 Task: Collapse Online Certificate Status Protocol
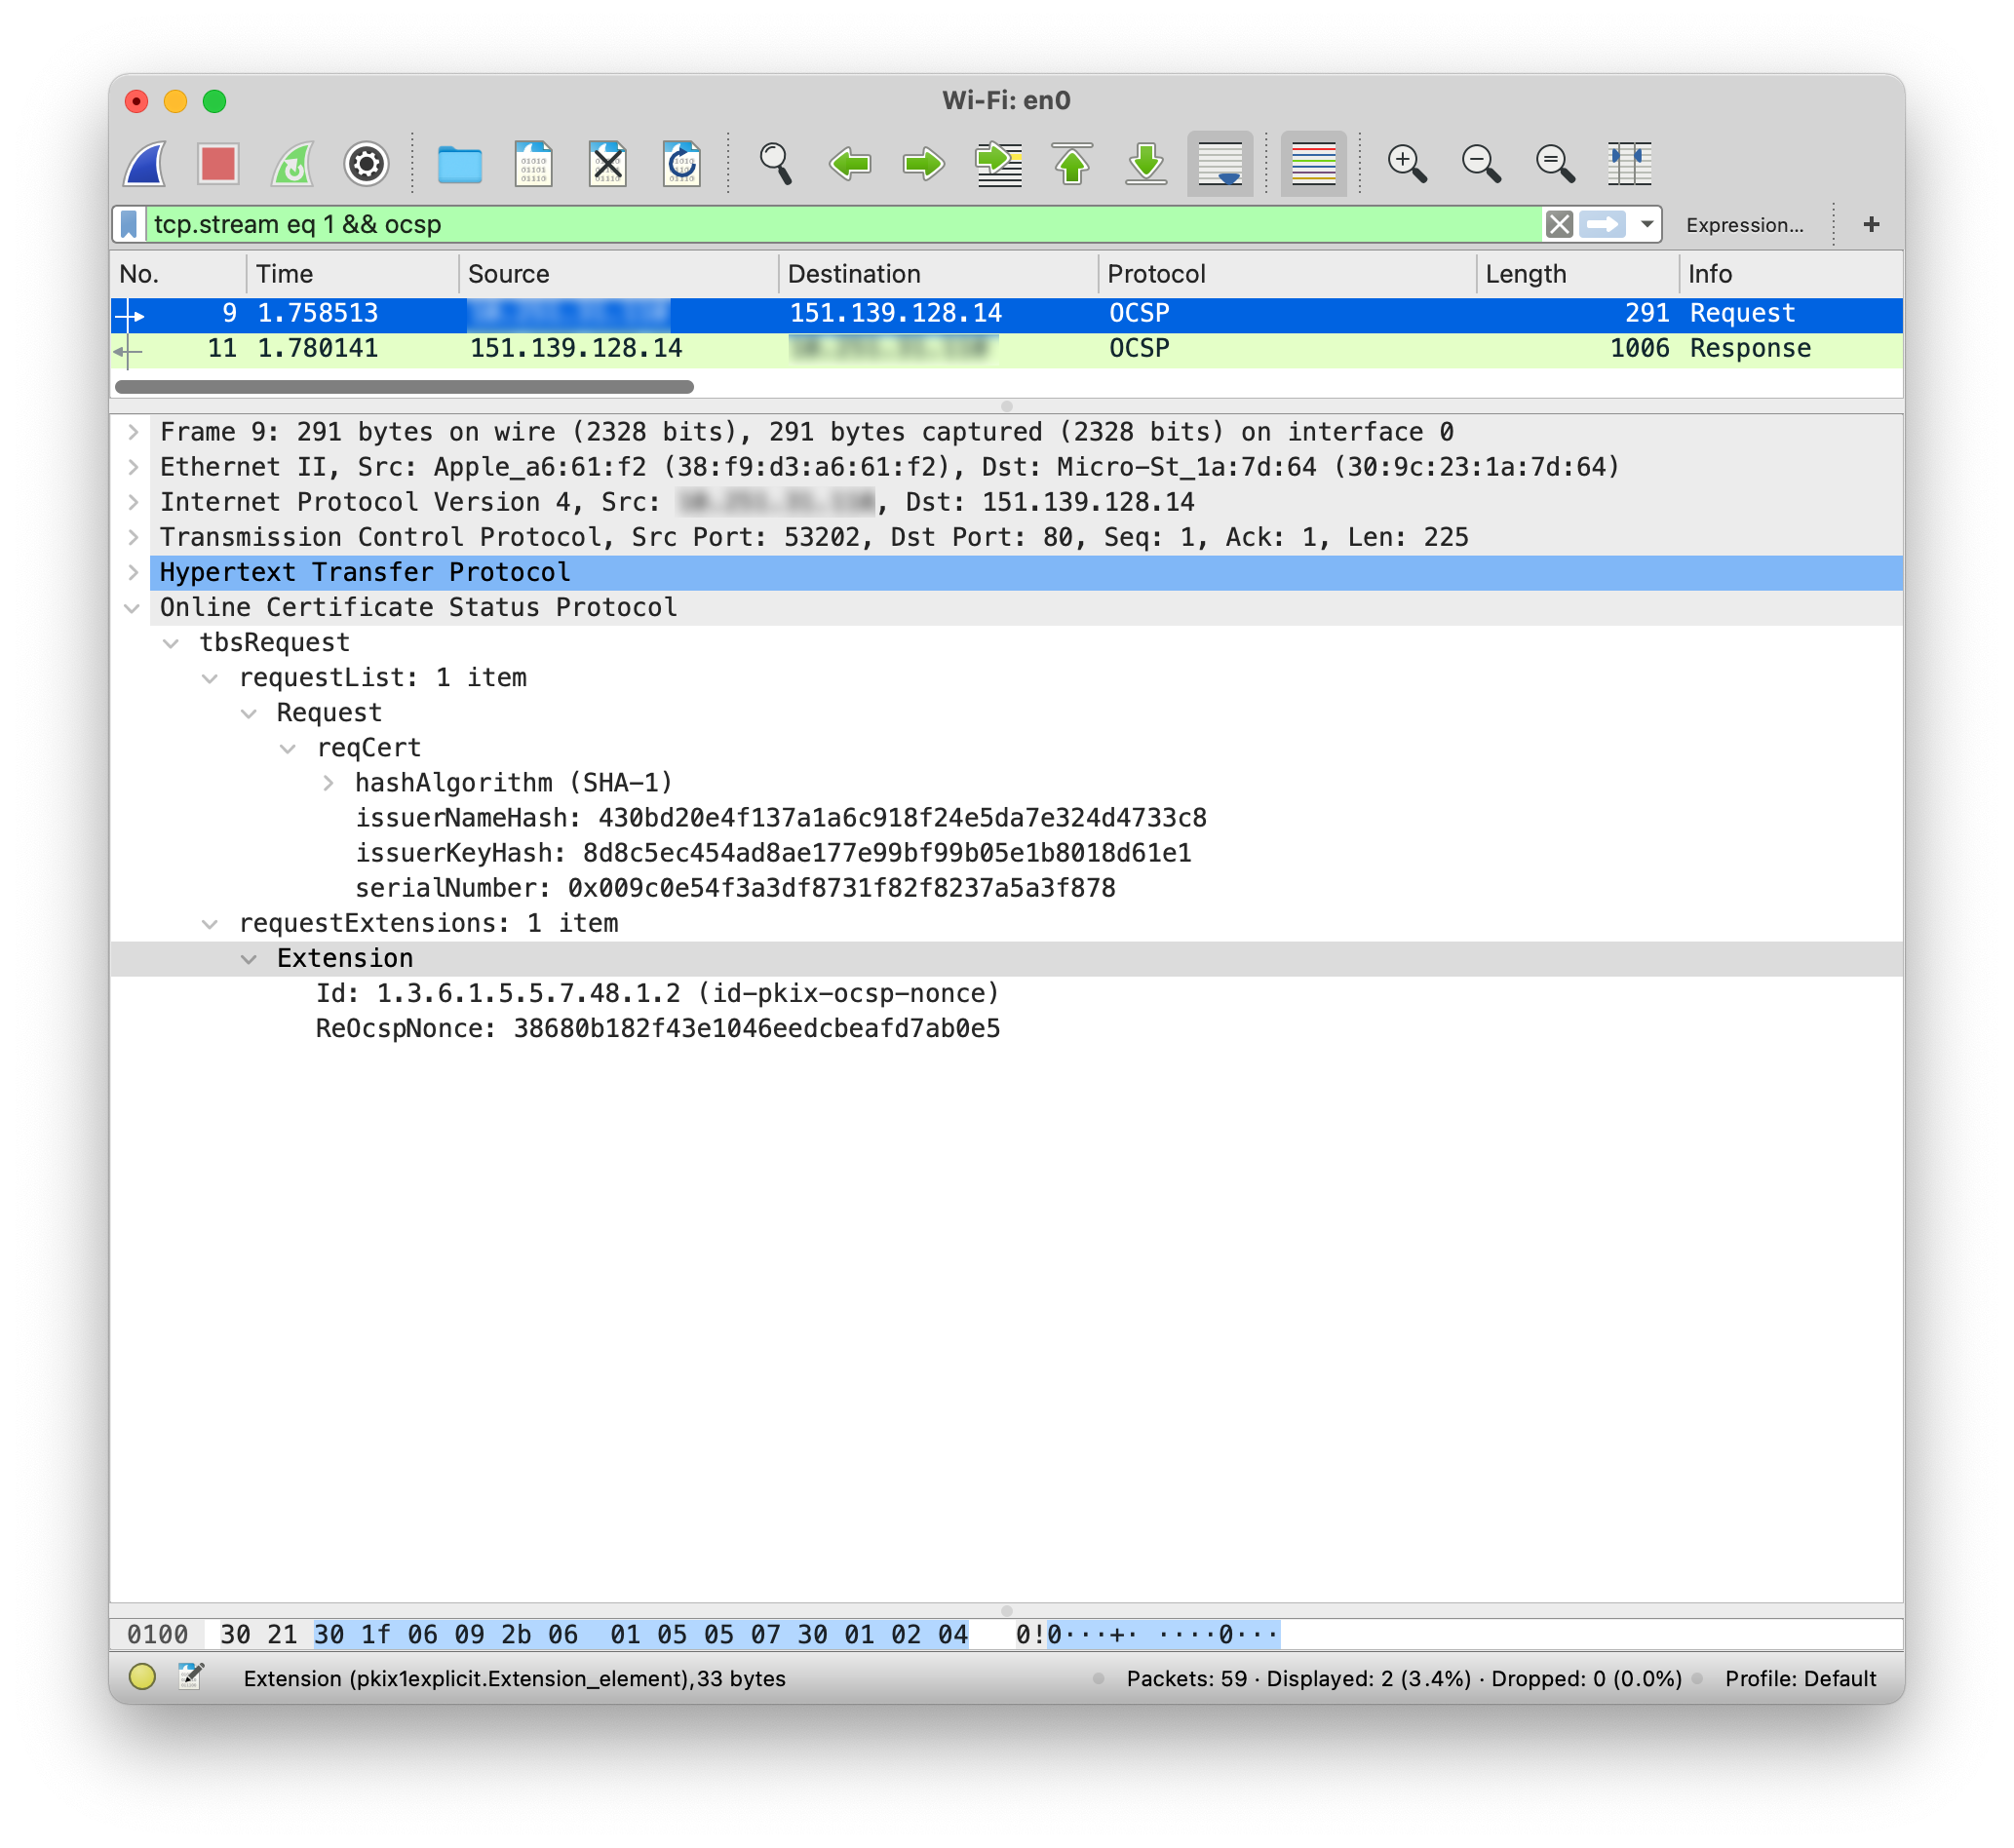[132, 608]
